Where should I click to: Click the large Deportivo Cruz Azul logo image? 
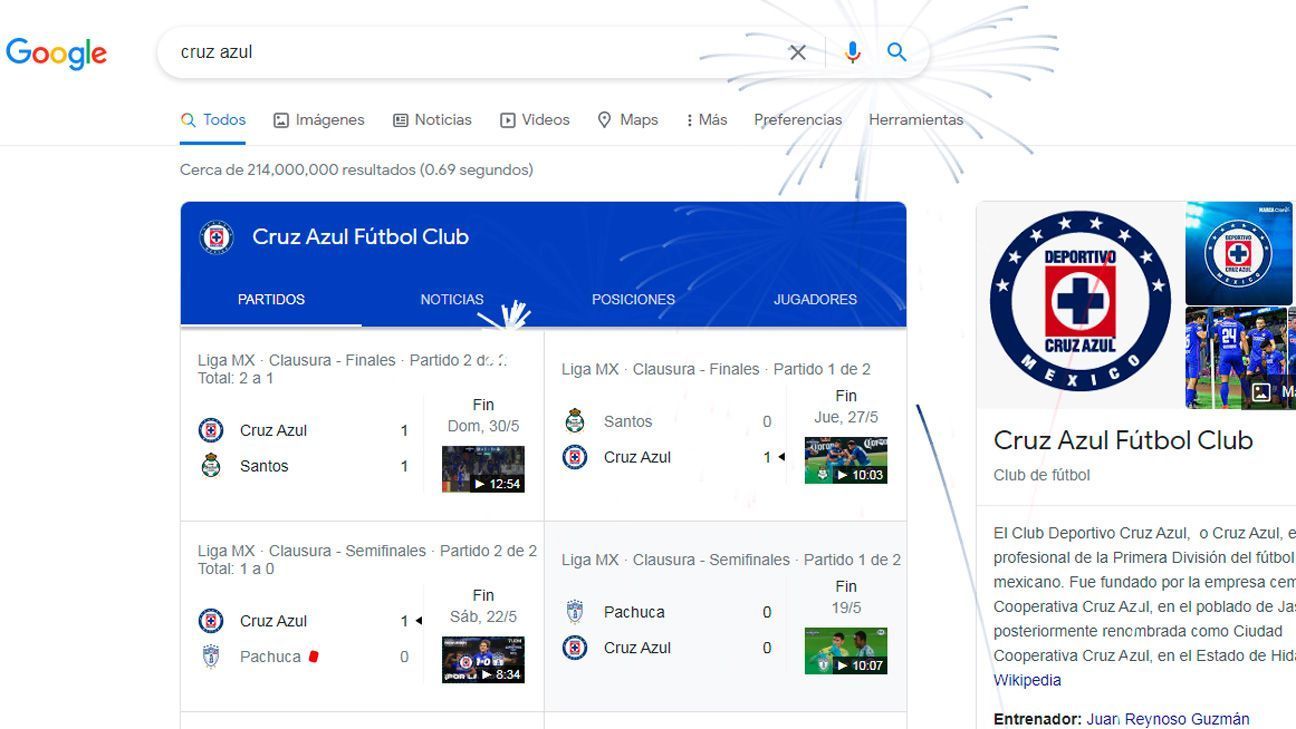tap(1080, 302)
